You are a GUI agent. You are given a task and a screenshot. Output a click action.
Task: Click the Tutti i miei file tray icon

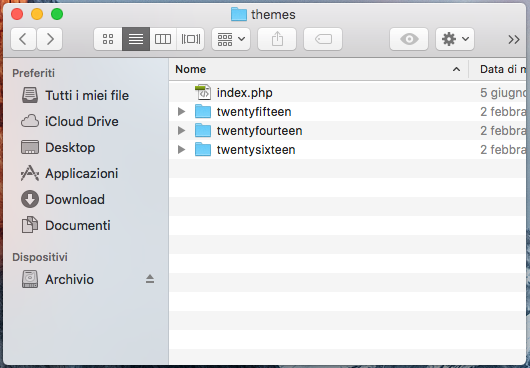pyautogui.click(x=30, y=95)
